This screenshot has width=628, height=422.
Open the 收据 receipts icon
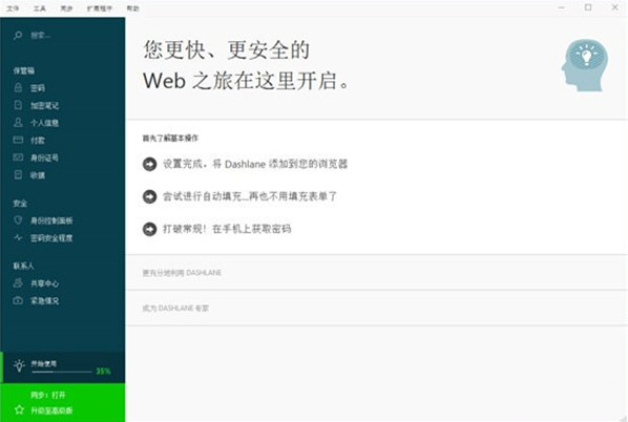pos(18,174)
